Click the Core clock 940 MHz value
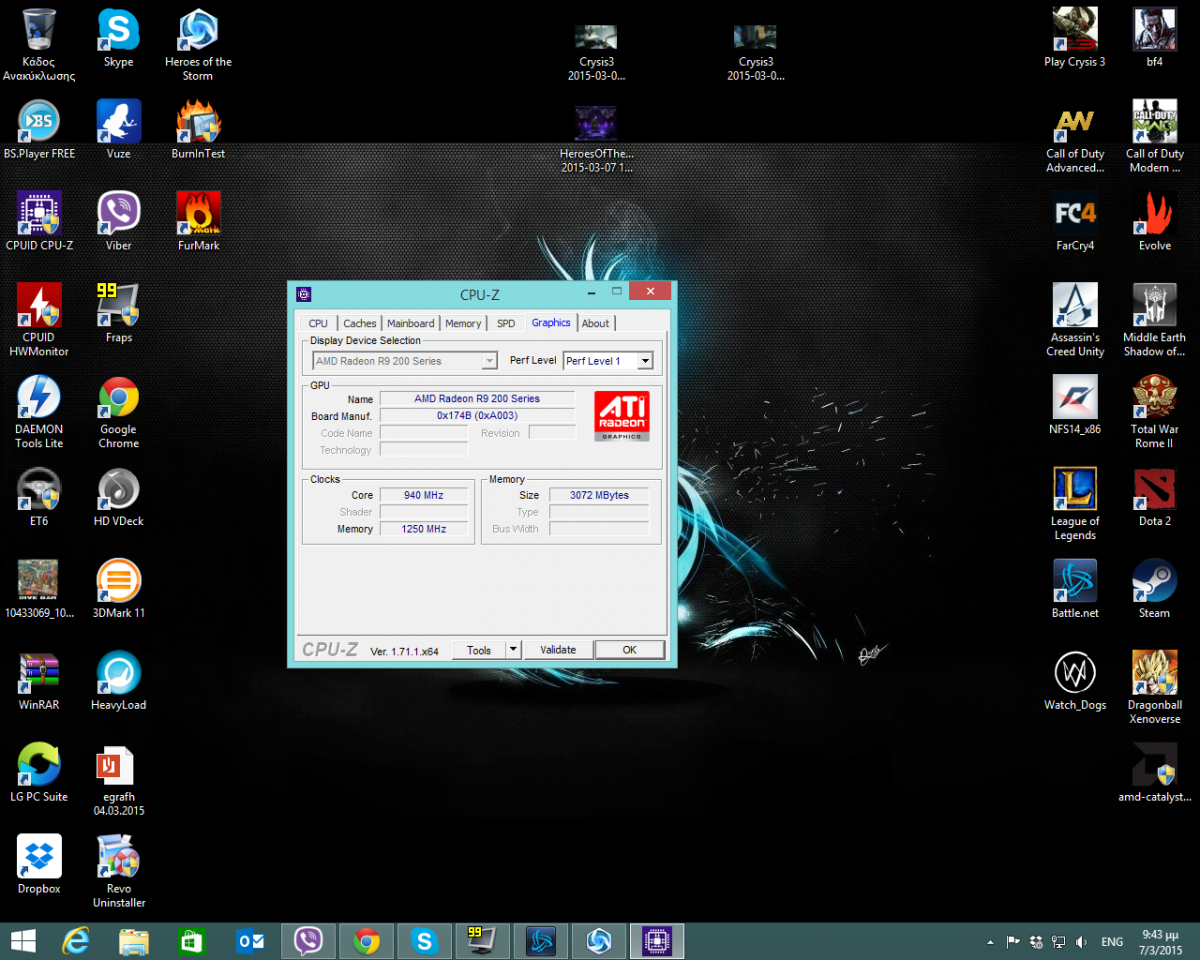Screen dimensions: 1200x960 (425, 495)
